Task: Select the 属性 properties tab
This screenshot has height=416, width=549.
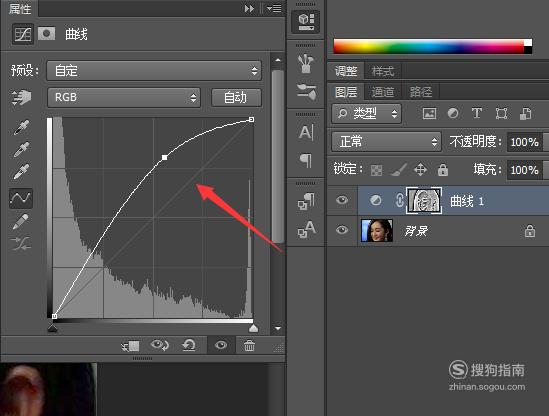Action: point(20,8)
